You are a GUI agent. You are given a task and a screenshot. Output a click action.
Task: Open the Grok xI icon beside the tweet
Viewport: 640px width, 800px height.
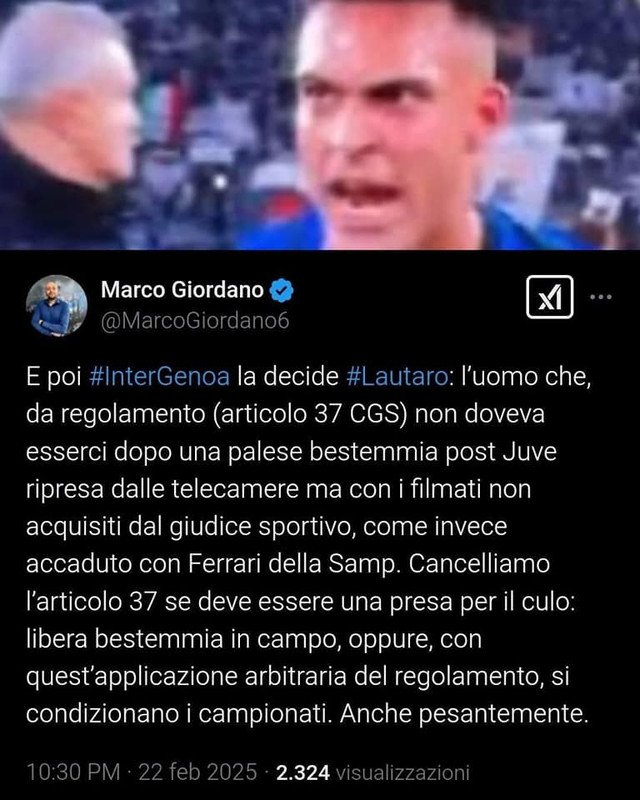pyautogui.click(x=549, y=297)
